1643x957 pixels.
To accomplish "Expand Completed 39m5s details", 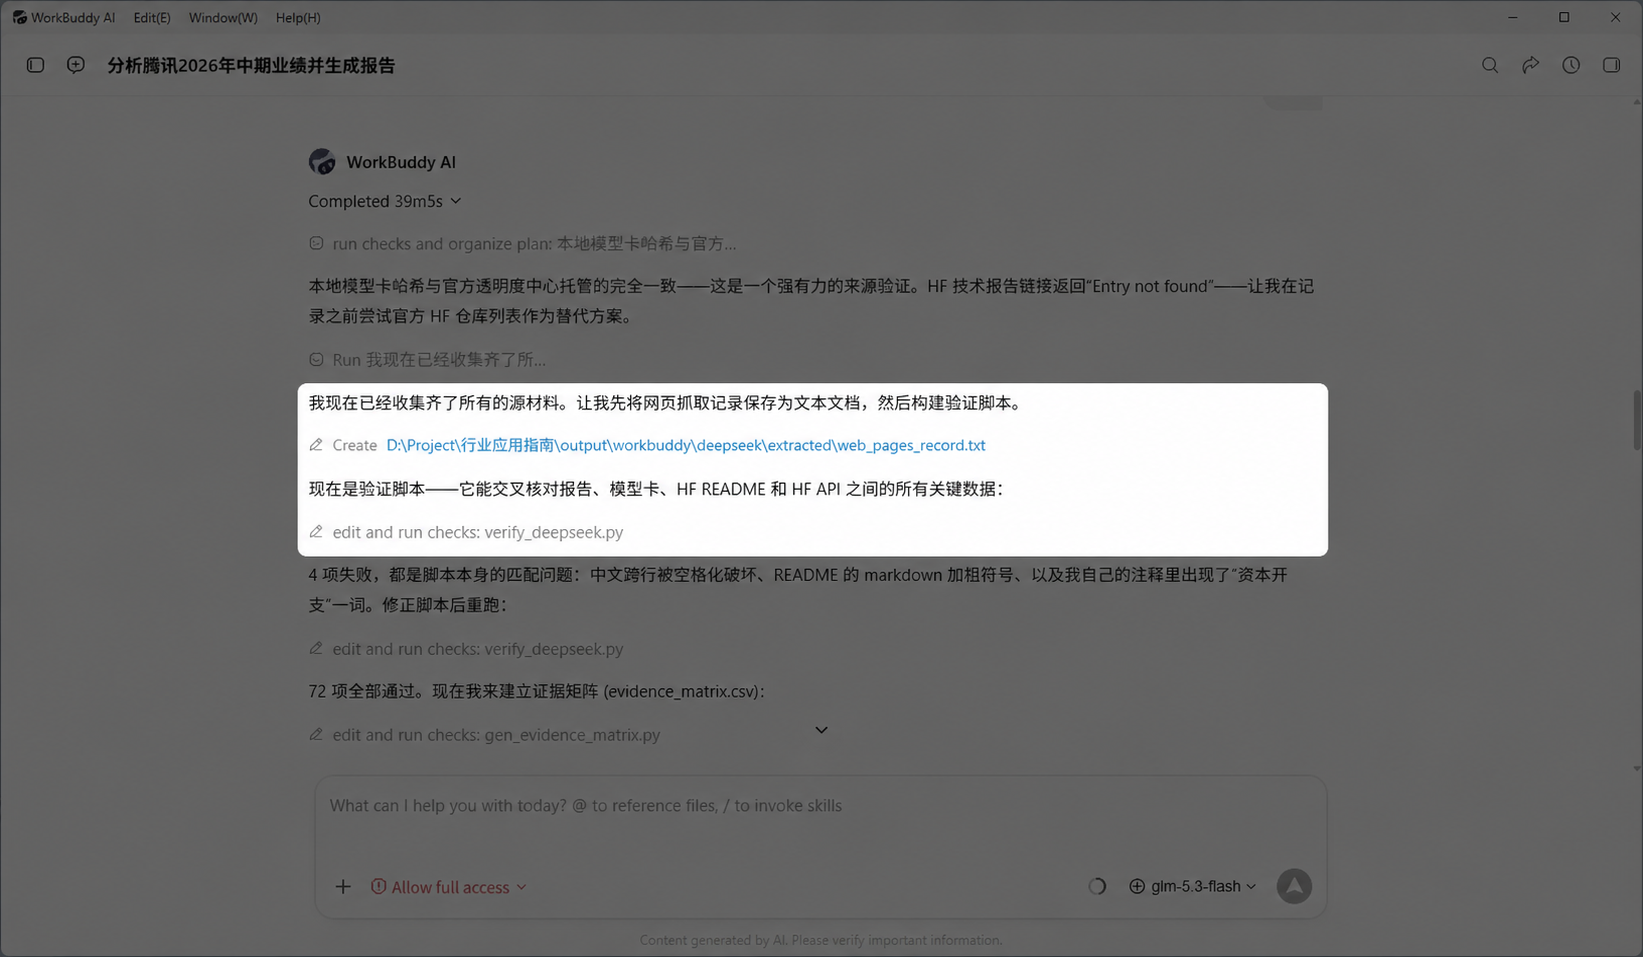I will [x=385, y=201].
